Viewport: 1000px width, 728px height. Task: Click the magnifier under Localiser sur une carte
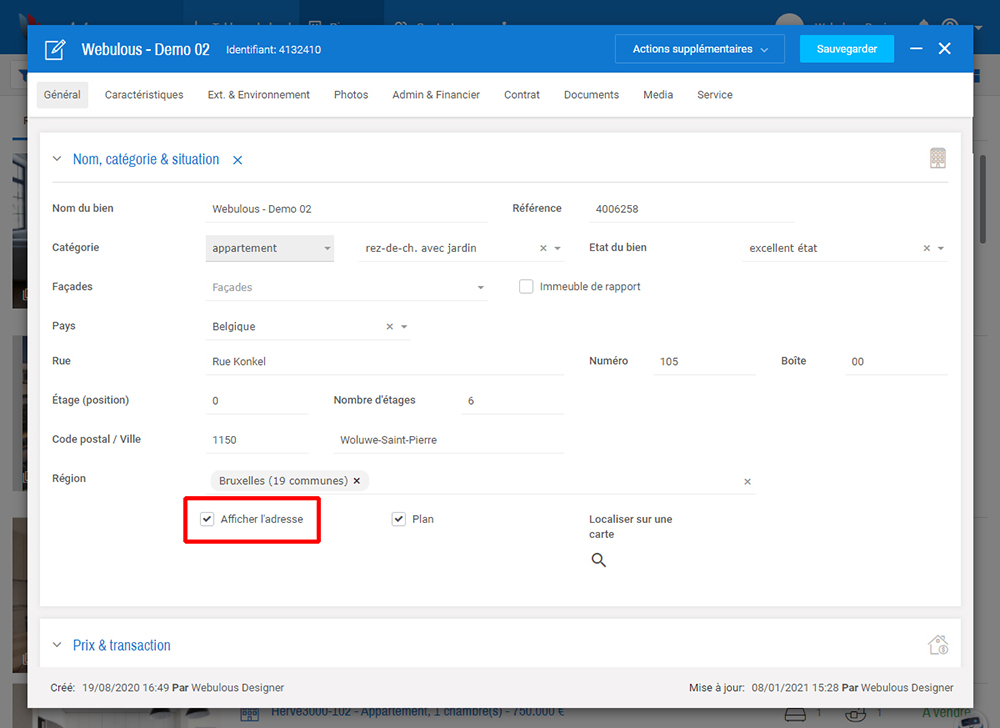pos(598,560)
